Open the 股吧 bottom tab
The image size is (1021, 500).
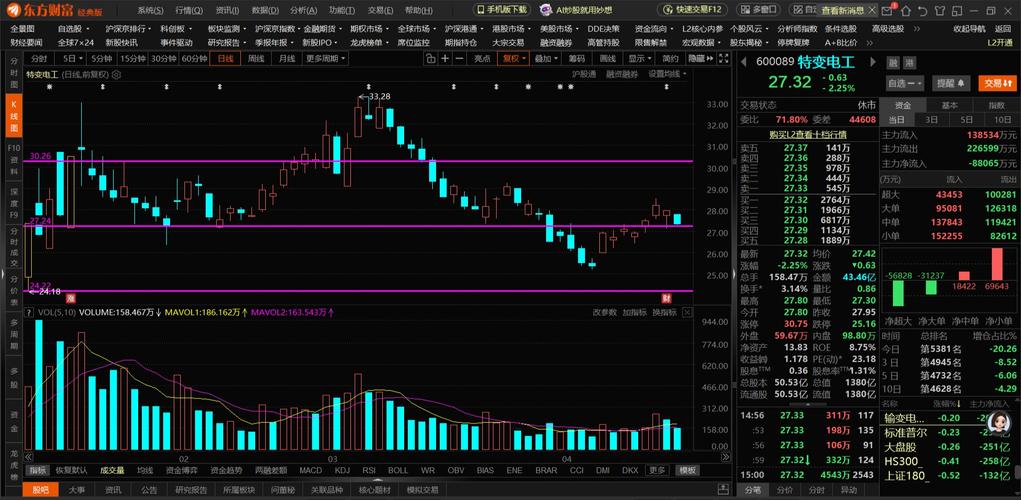pos(40,490)
